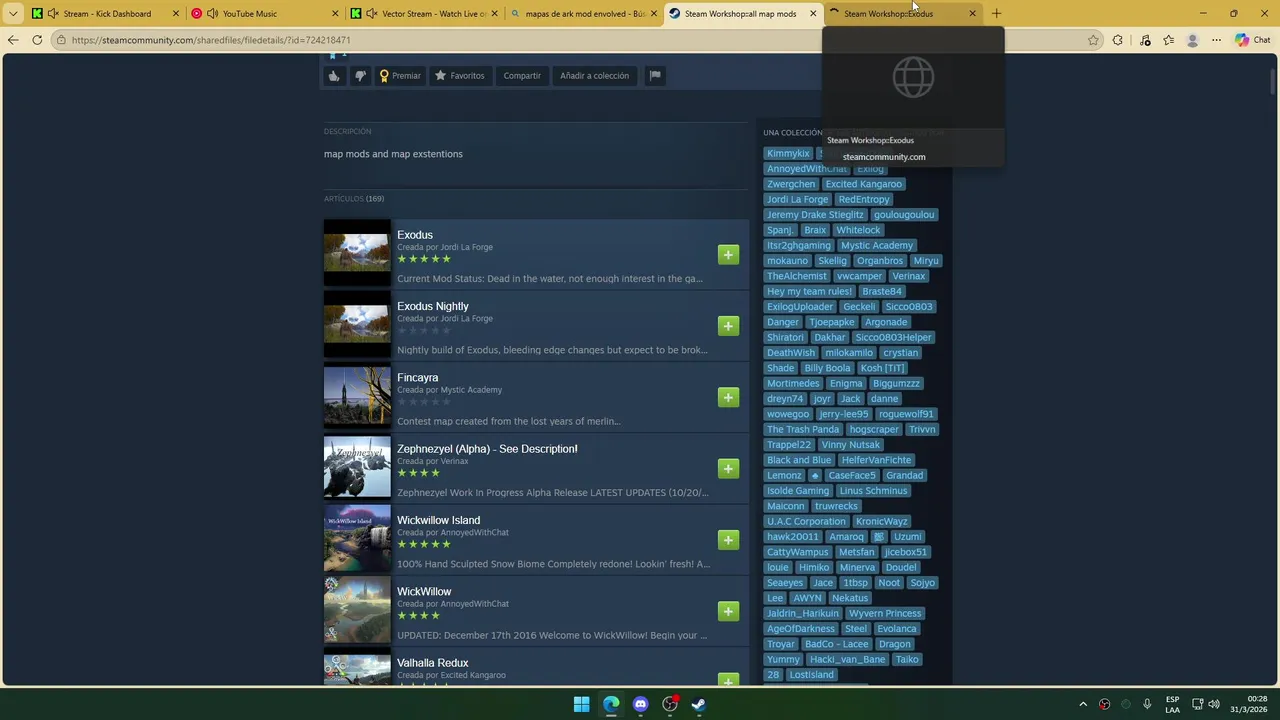The image size is (1280, 720).
Task: Open Steam from the taskbar
Action: point(699,704)
